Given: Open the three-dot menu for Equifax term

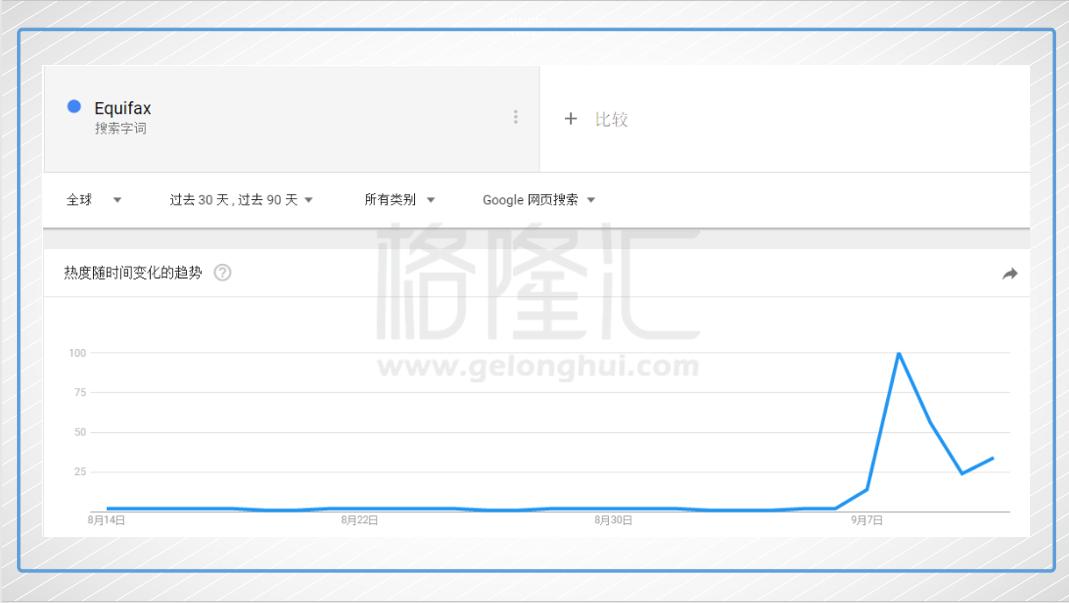Looking at the screenshot, I should [x=515, y=117].
